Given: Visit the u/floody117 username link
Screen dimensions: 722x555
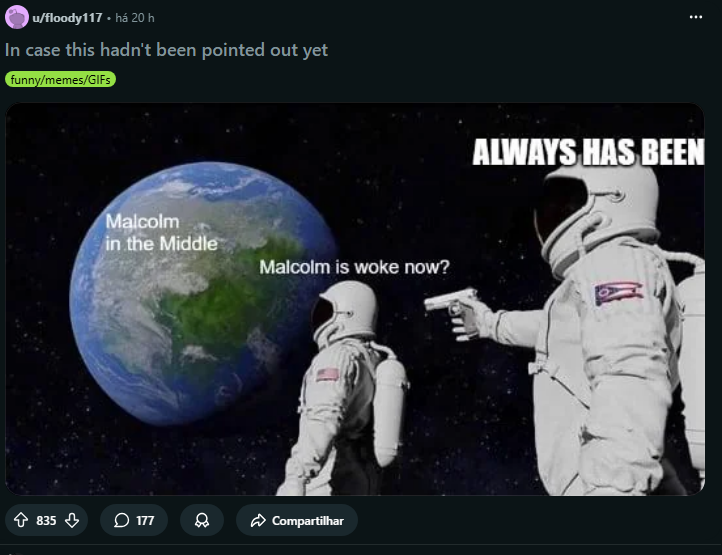Looking at the screenshot, I should pyautogui.click(x=67, y=18).
